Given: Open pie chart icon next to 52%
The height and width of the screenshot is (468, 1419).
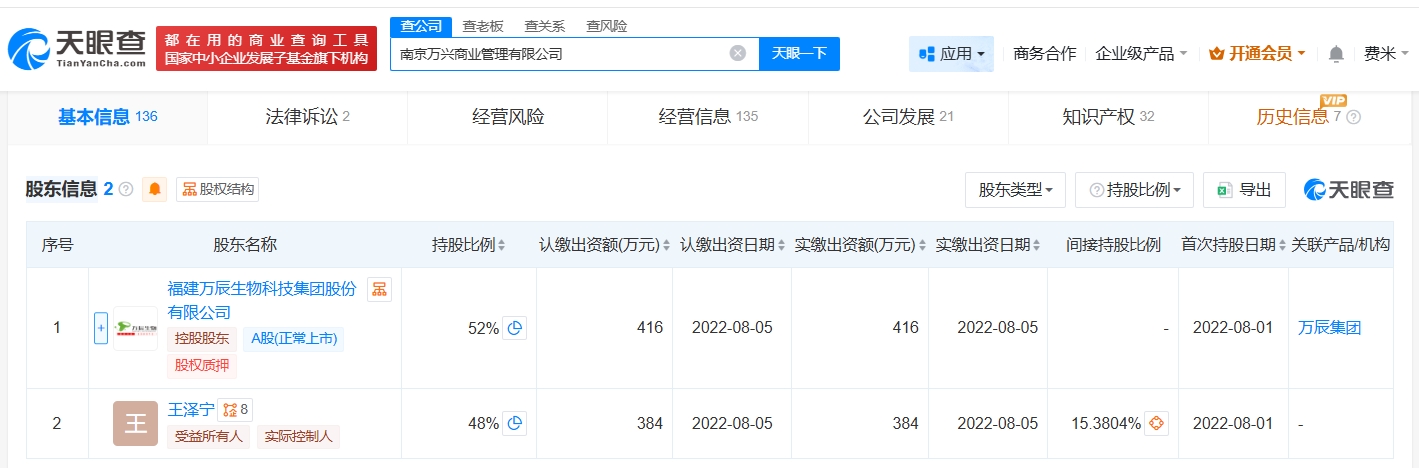Looking at the screenshot, I should (514, 328).
